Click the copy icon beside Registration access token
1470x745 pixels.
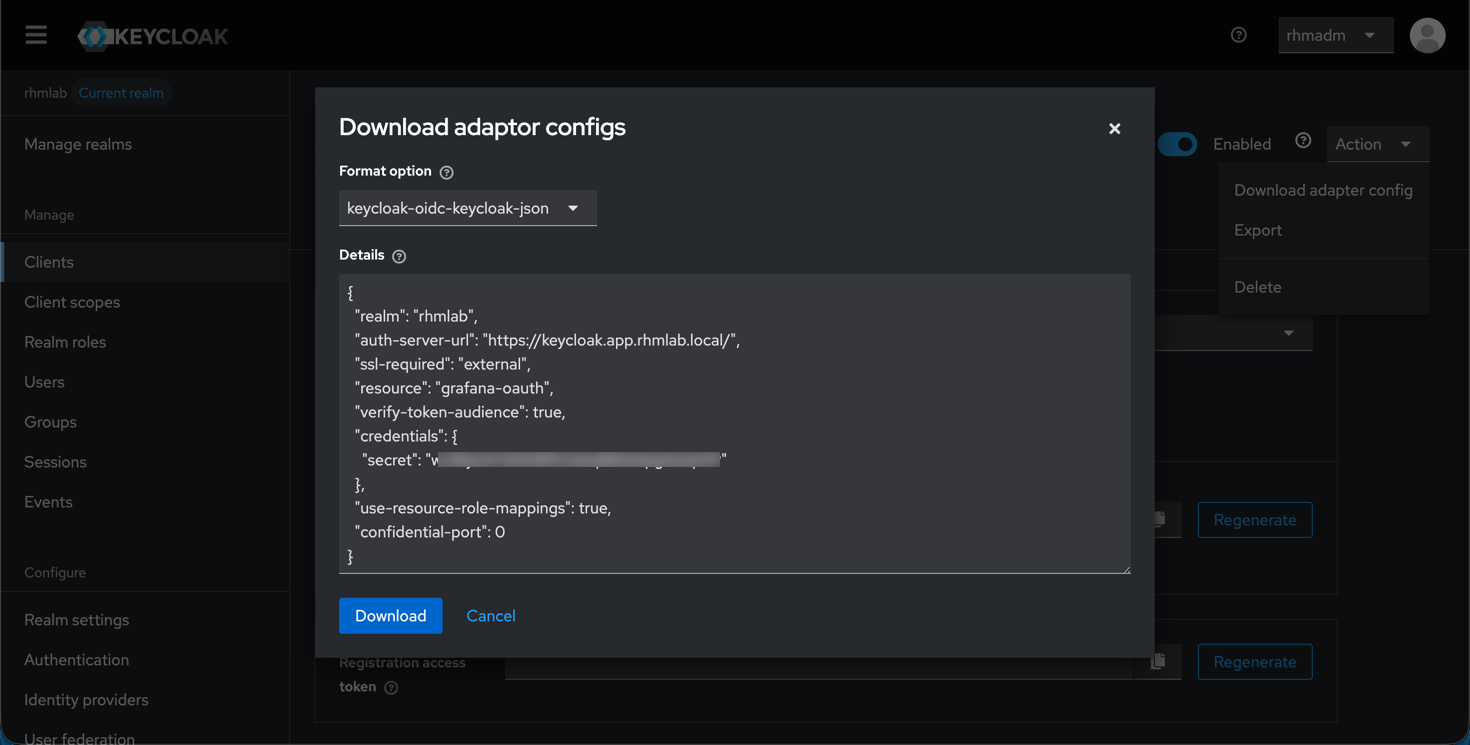pos(1158,661)
